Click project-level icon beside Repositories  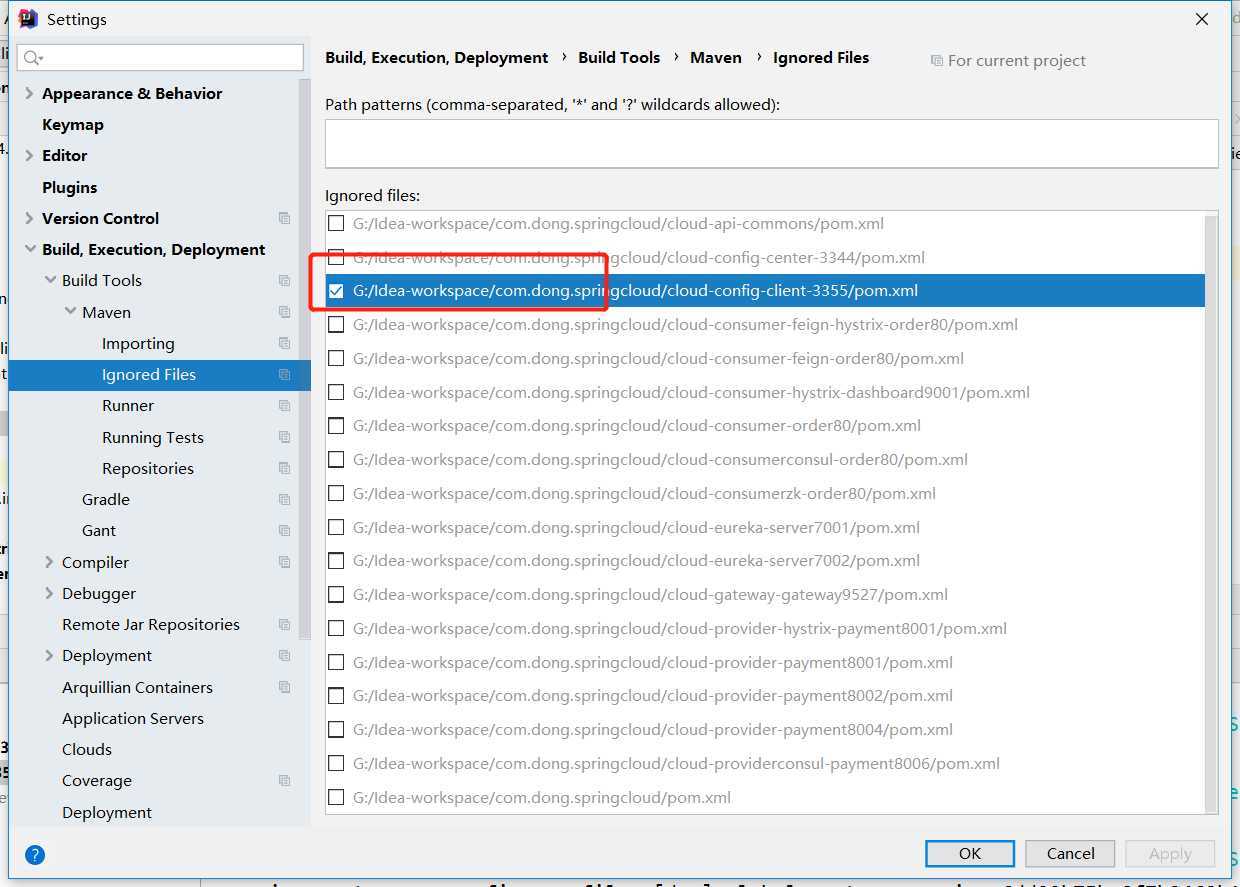tap(285, 468)
